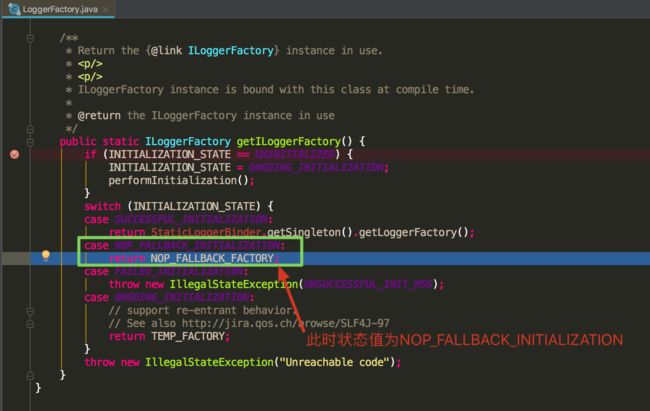Click the '@return' Javadoc tag
The width and height of the screenshot is (650, 411).
tap(99, 115)
